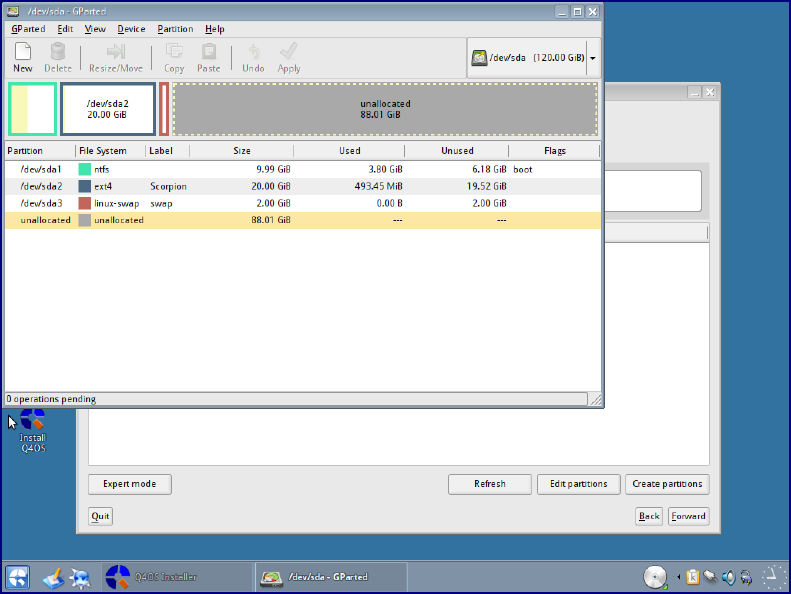Switch to Q4OS Installer taskbar entry

coord(178,577)
